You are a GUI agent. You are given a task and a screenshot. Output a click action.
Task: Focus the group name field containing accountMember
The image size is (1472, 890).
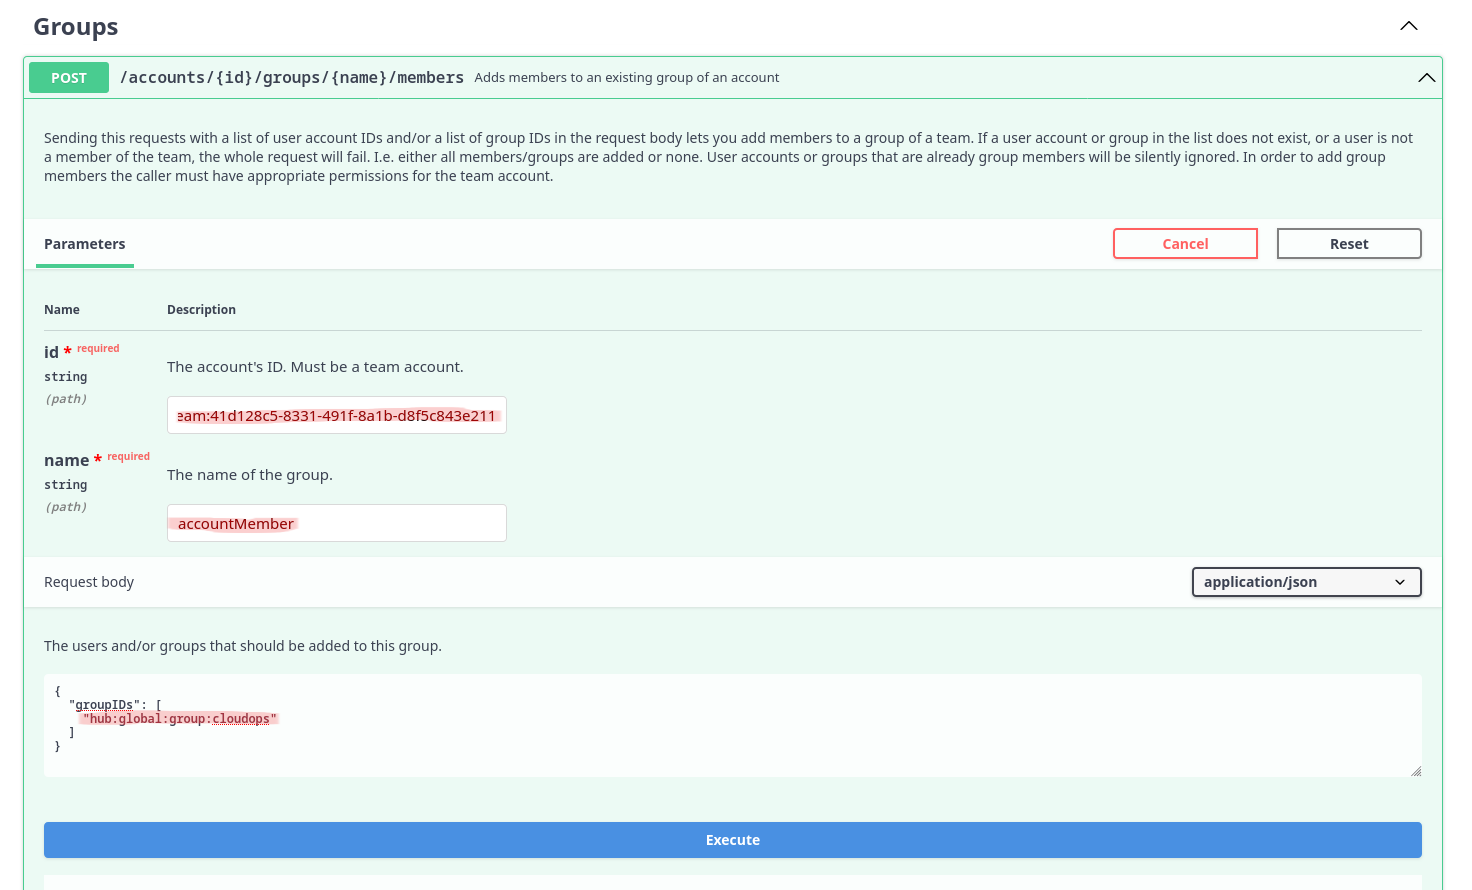click(336, 524)
